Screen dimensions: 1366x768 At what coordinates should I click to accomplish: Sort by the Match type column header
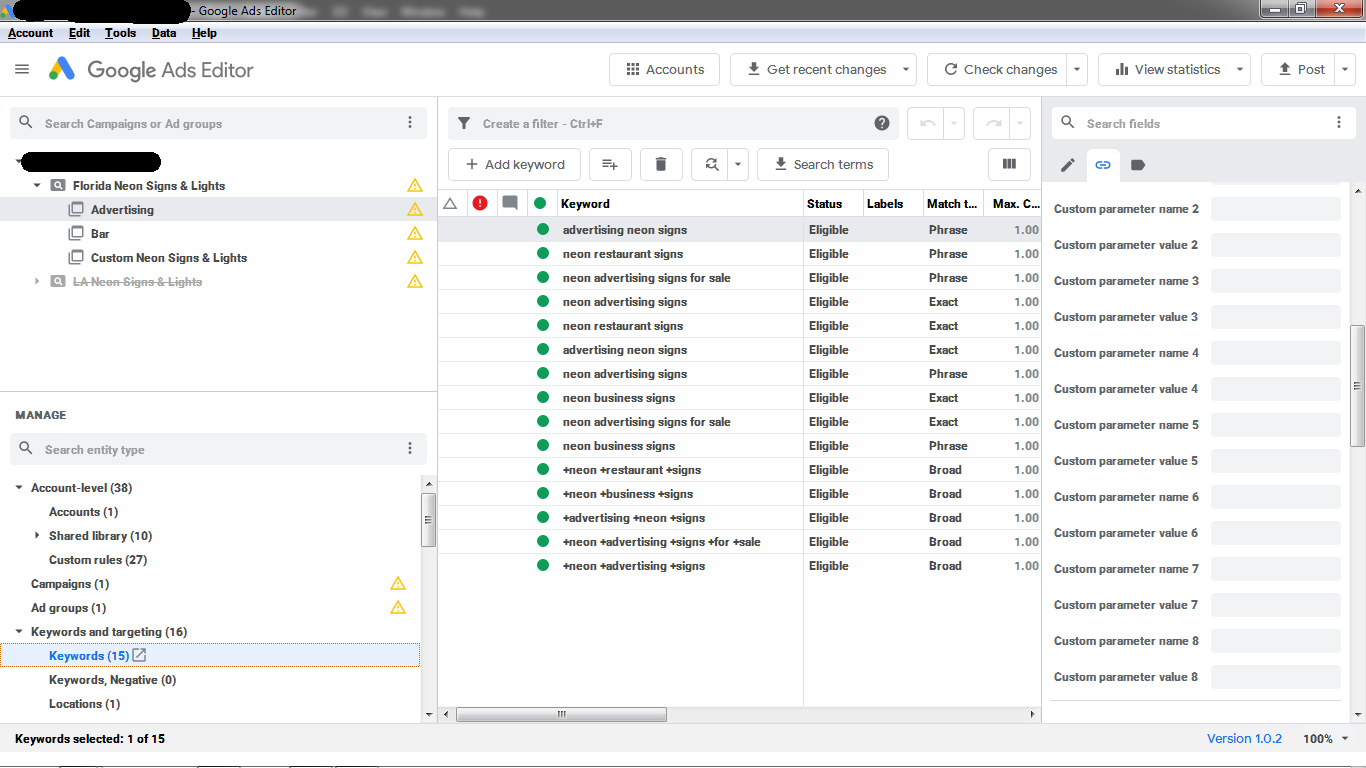click(x=953, y=203)
